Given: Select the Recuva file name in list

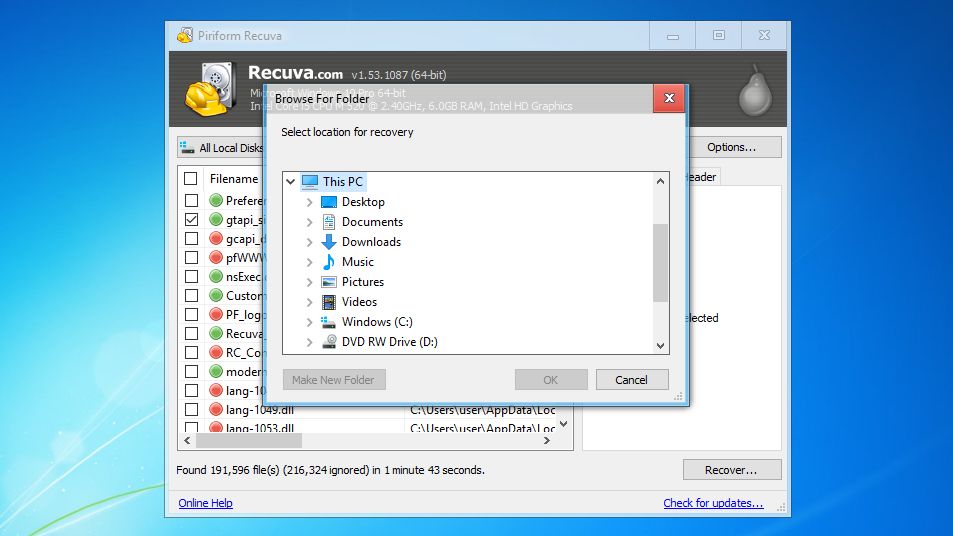Looking at the screenshot, I should coord(244,334).
